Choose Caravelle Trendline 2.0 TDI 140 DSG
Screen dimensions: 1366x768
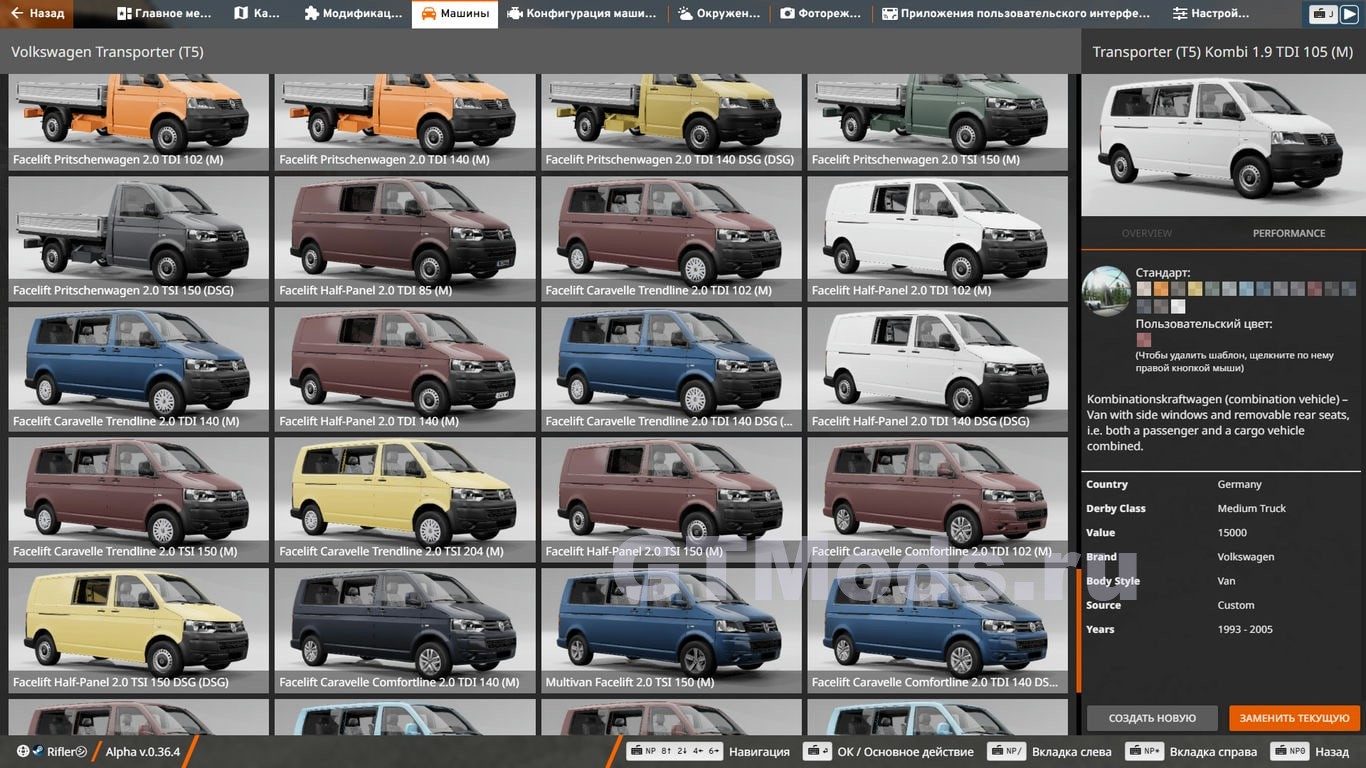tap(671, 369)
